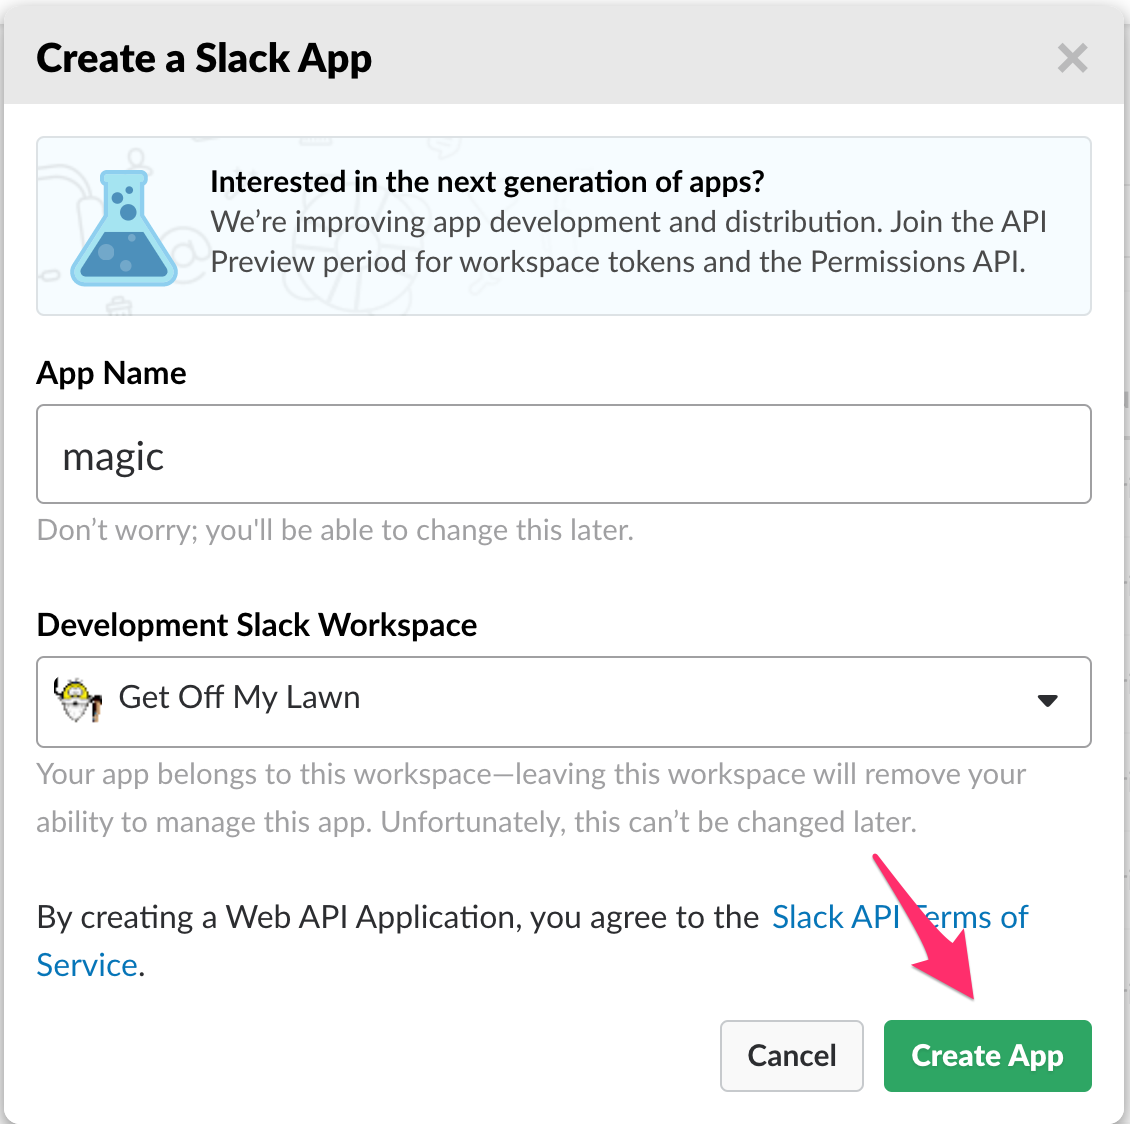Open the workspace selector showing Get Off My Lawn
Viewport: 1130px width, 1124px height.
563,701
